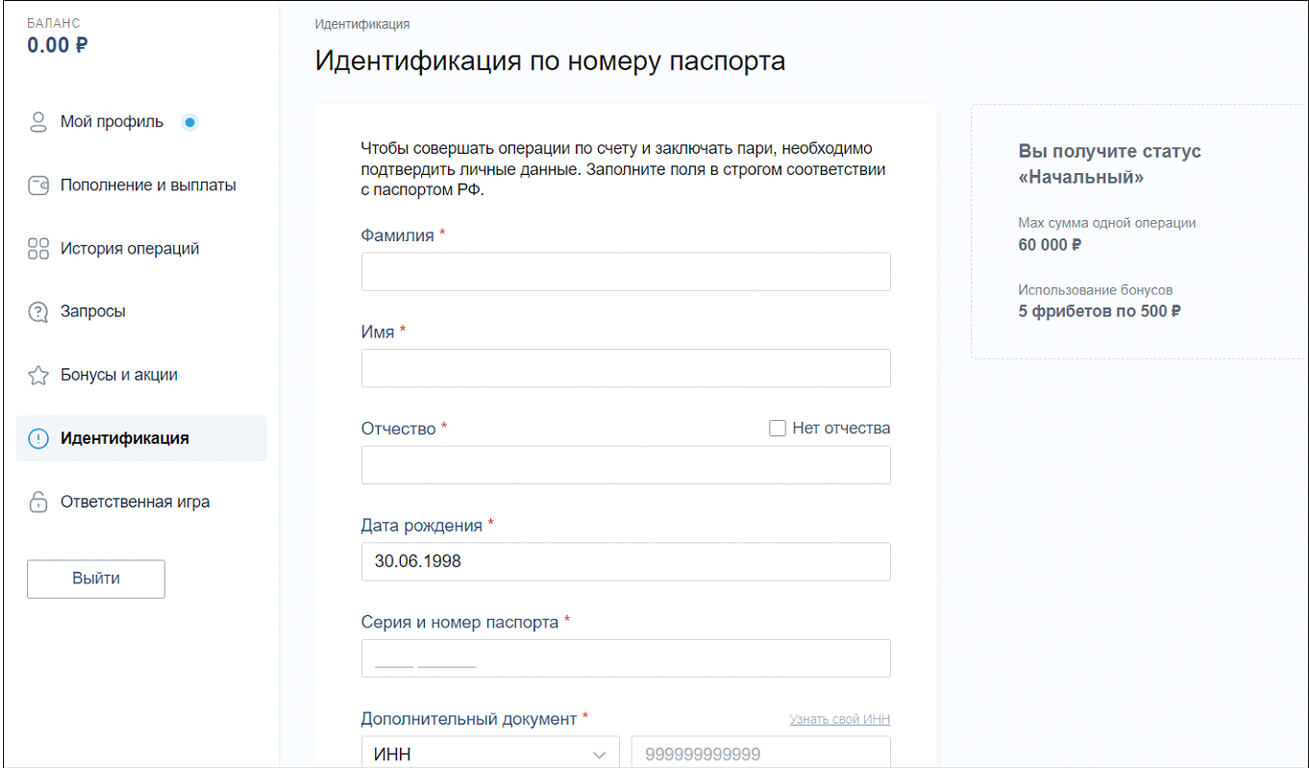Click the profile person icon
1309x768 pixels.
pos(39,122)
